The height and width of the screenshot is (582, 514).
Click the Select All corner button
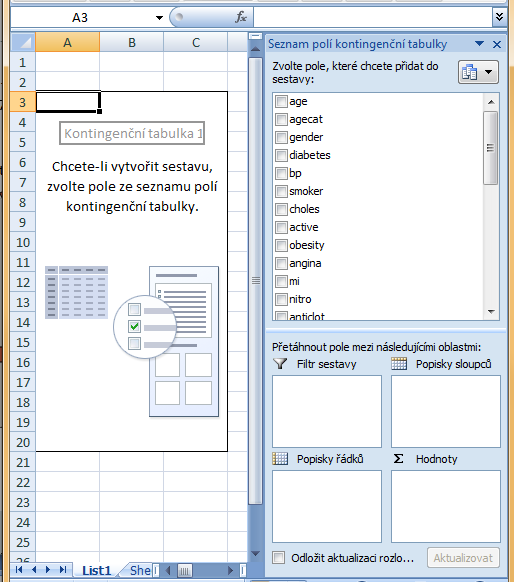pyautogui.click(x=23, y=42)
